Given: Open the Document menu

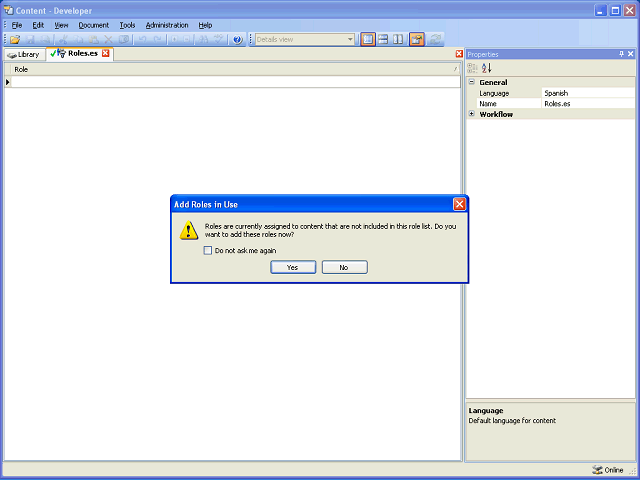Looking at the screenshot, I should (94, 25).
